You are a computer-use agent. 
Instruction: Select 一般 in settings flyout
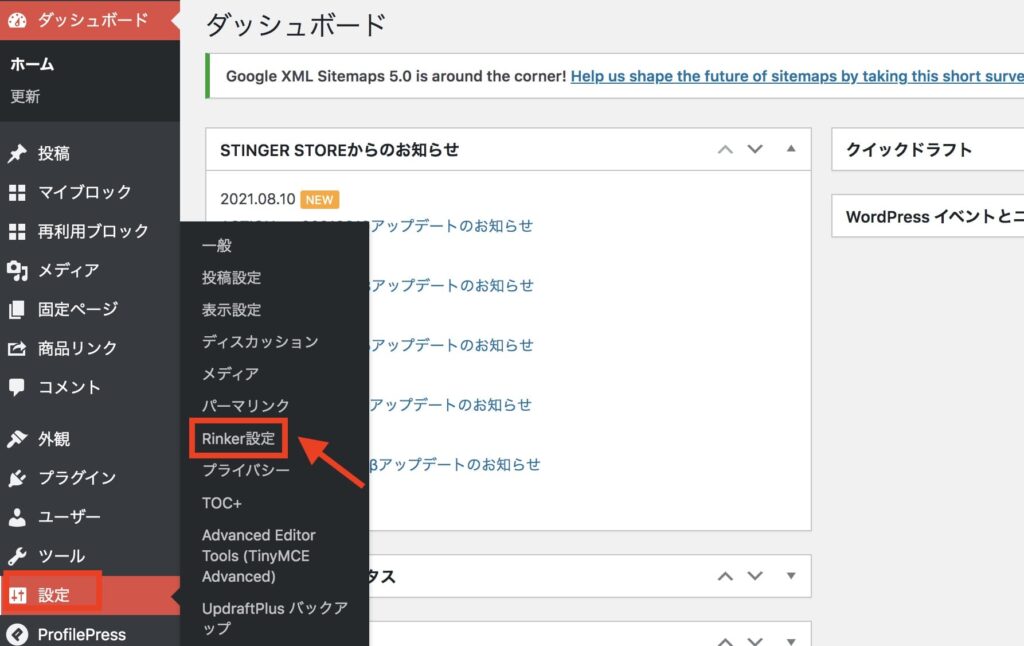pyautogui.click(x=217, y=246)
